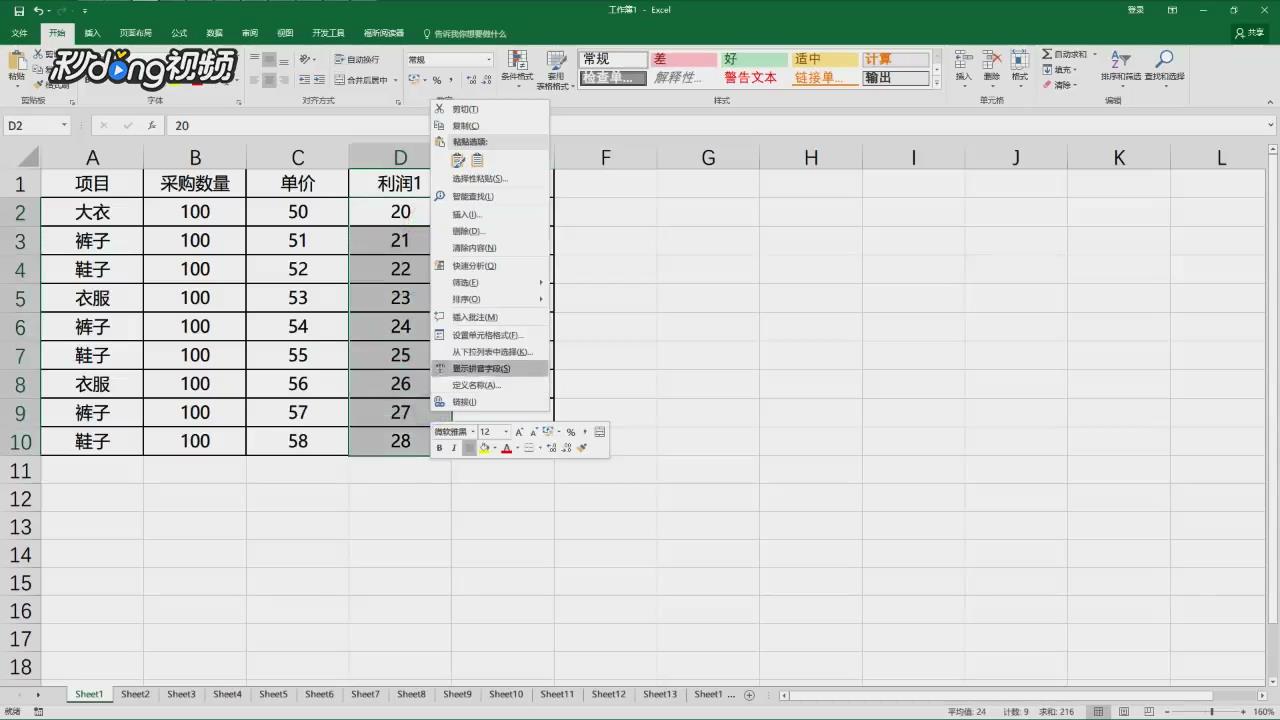
Task: Choose Format Cells (设置单元格格式) in context menu
Action: coord(490,335)
